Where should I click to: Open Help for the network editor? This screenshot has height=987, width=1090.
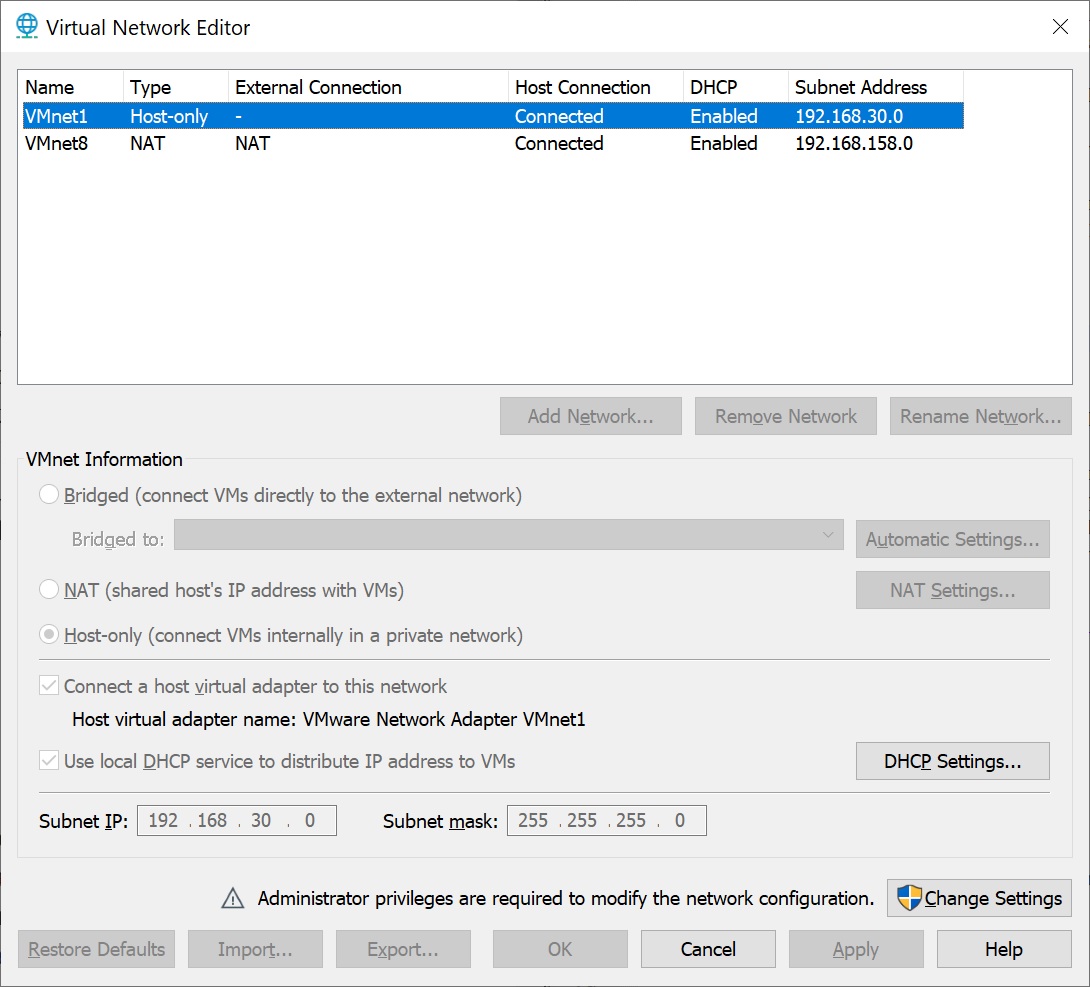pyautogui.click(x=1004, y=949)
